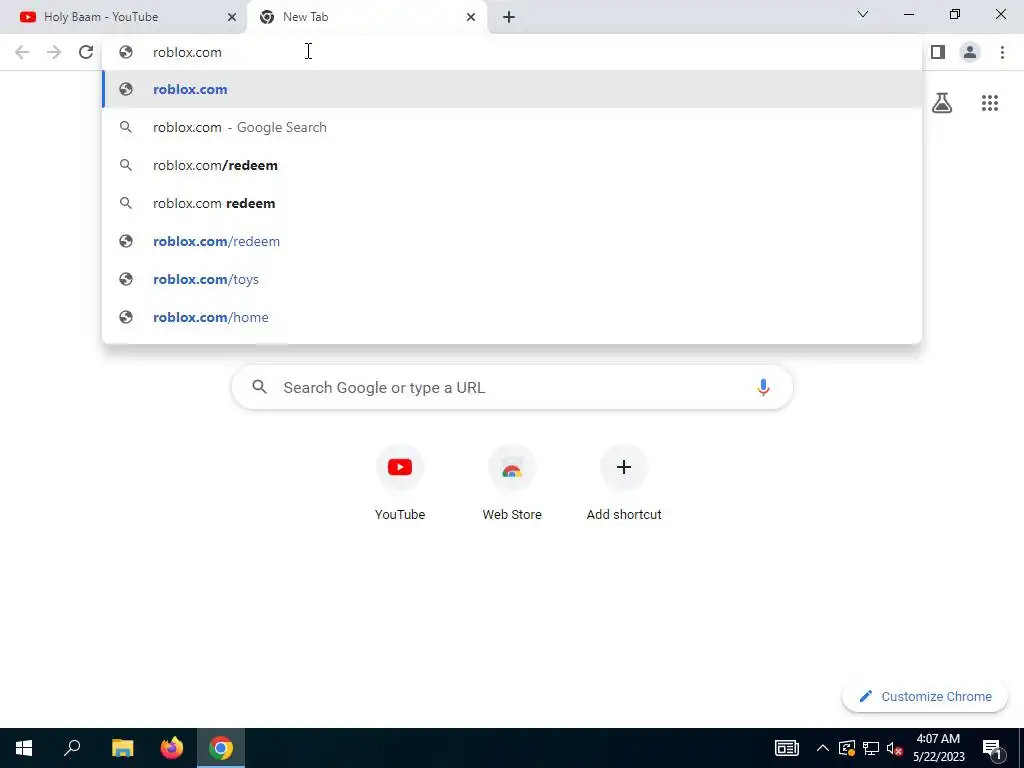
Task: Open the roblox.com/redeem URL suggestion
Action: point(512,241)
